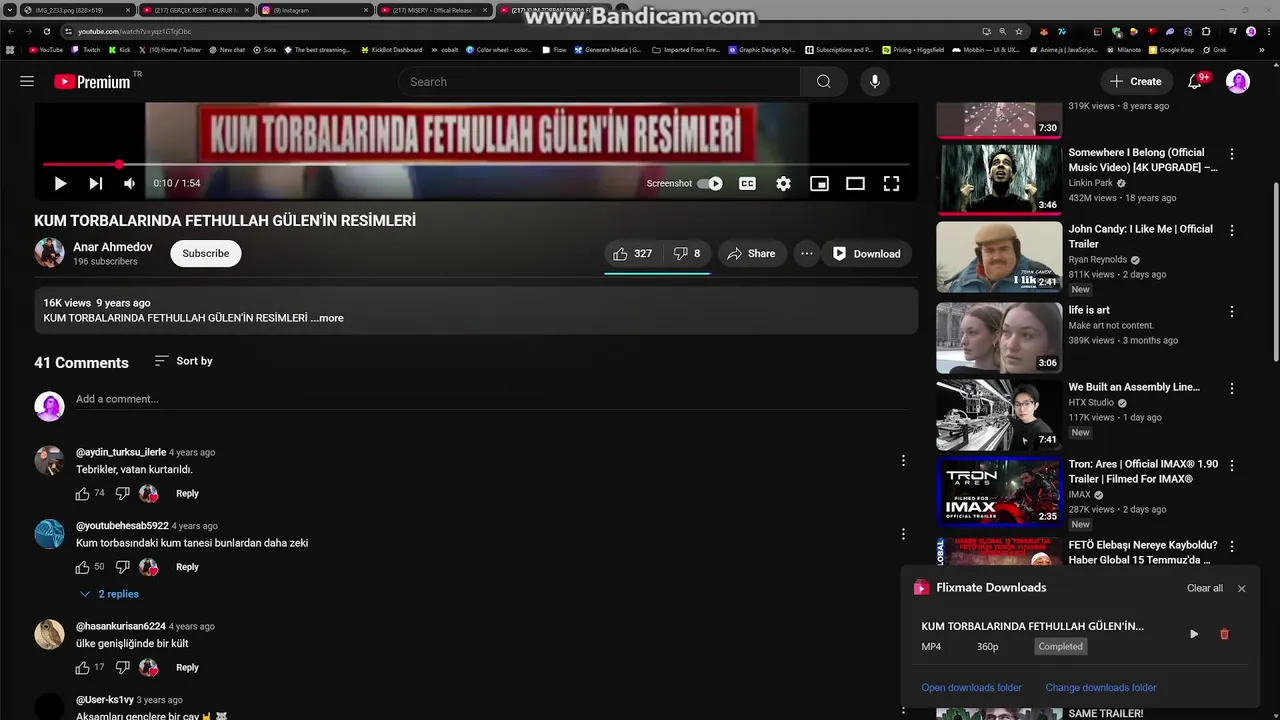Screen dimensions: 1280x720
Task: Open the Twitch bookmark
Action: (x=85, y=50)
